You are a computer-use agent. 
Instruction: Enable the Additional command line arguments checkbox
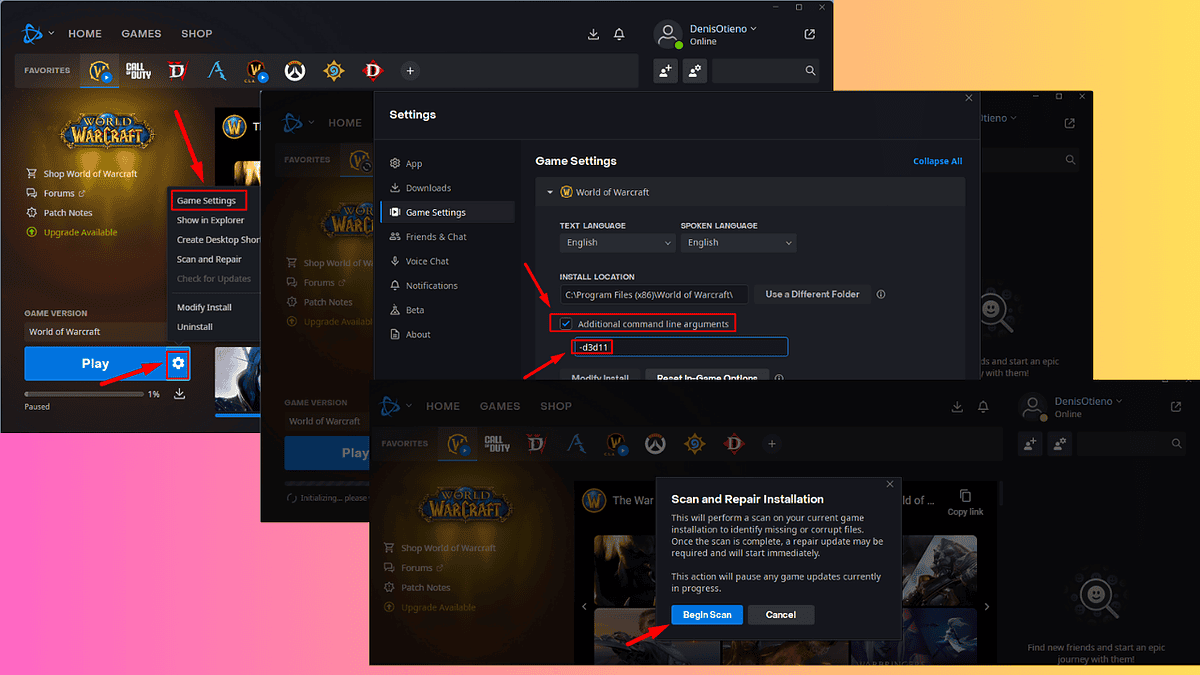pos(566,323)
